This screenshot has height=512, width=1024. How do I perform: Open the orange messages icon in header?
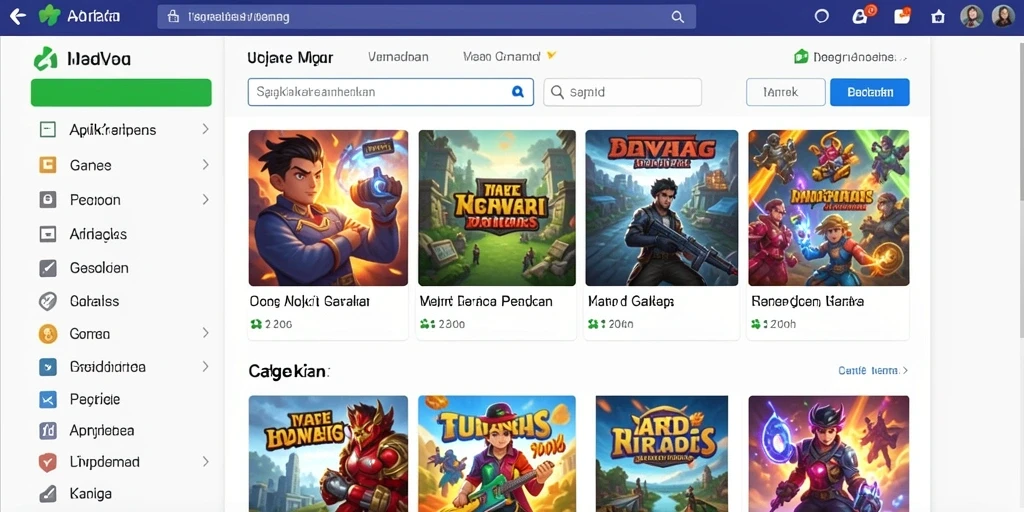coord(901,16)
